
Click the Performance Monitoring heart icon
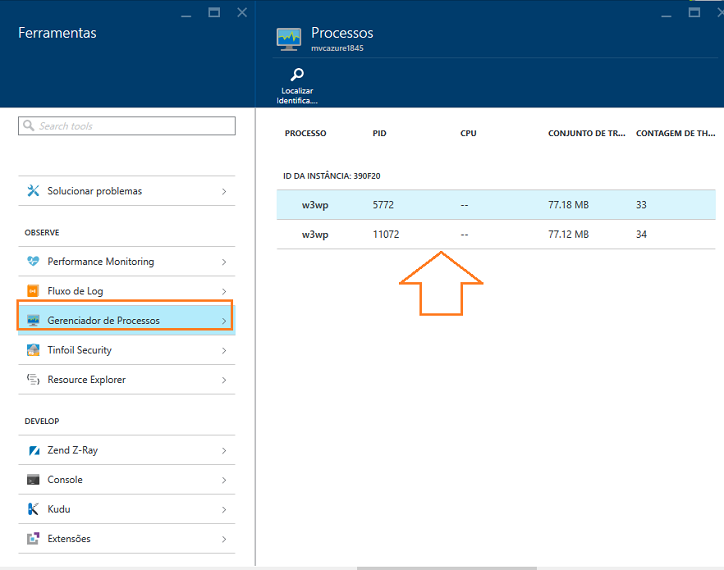point(33,261)
